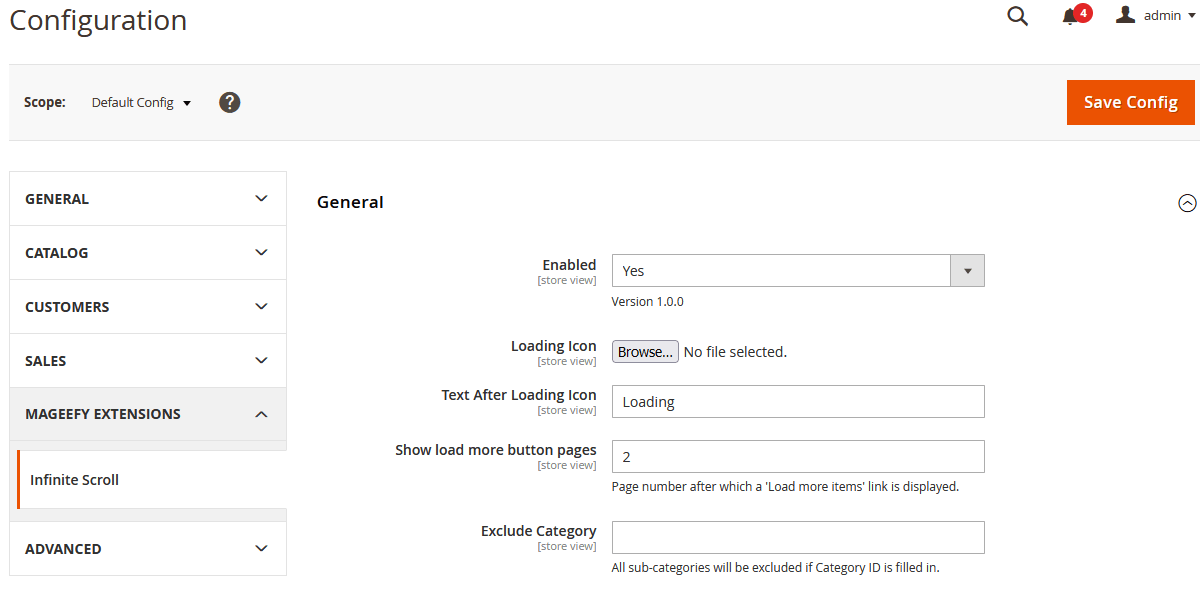
Task: Click the Text After Loading Icon field
Action: point(797,402)
